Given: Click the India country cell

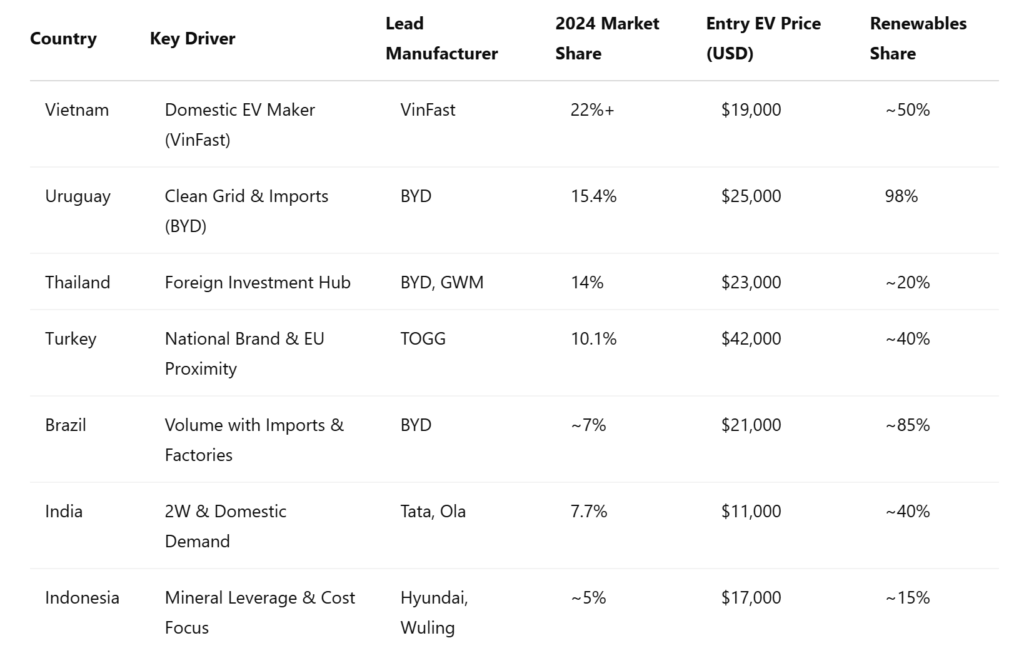Looking at the screenshot, I should point(64,511).
